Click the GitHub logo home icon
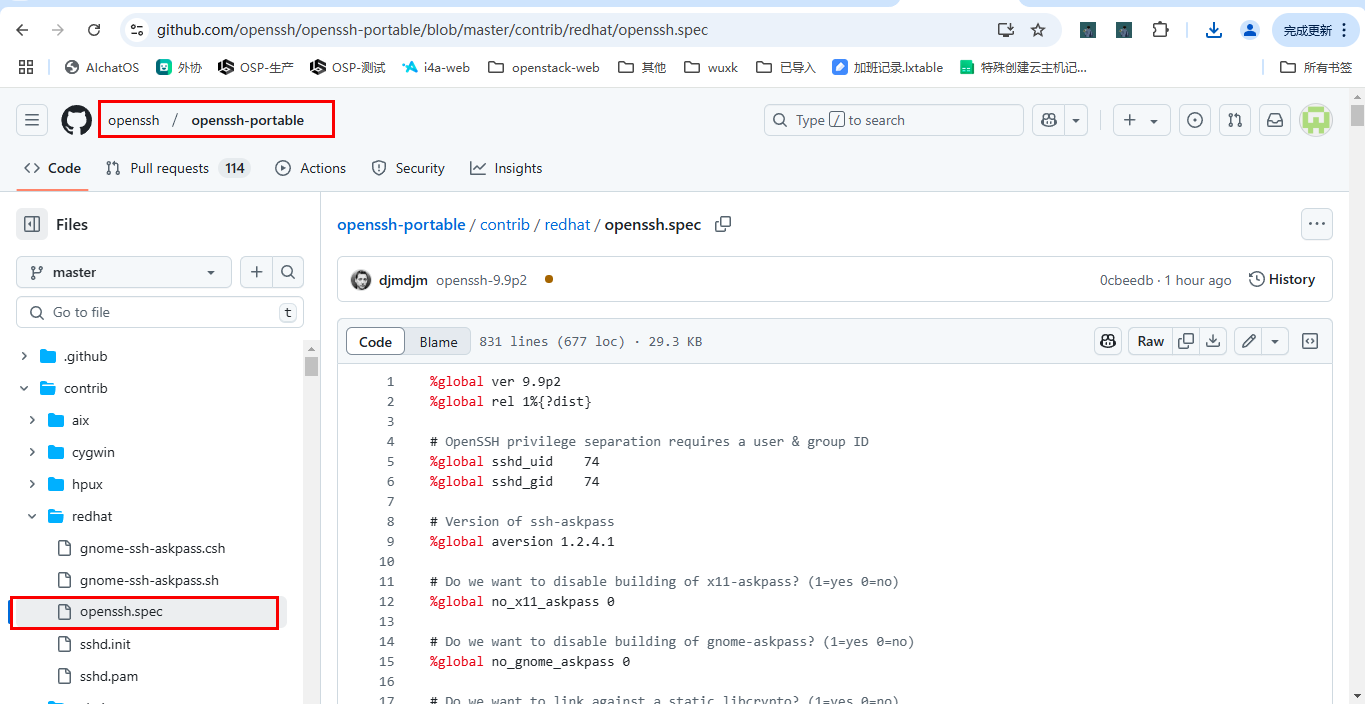Image resolution: width=1365 pixels, height=704 pixels. [x=77, y=120]
